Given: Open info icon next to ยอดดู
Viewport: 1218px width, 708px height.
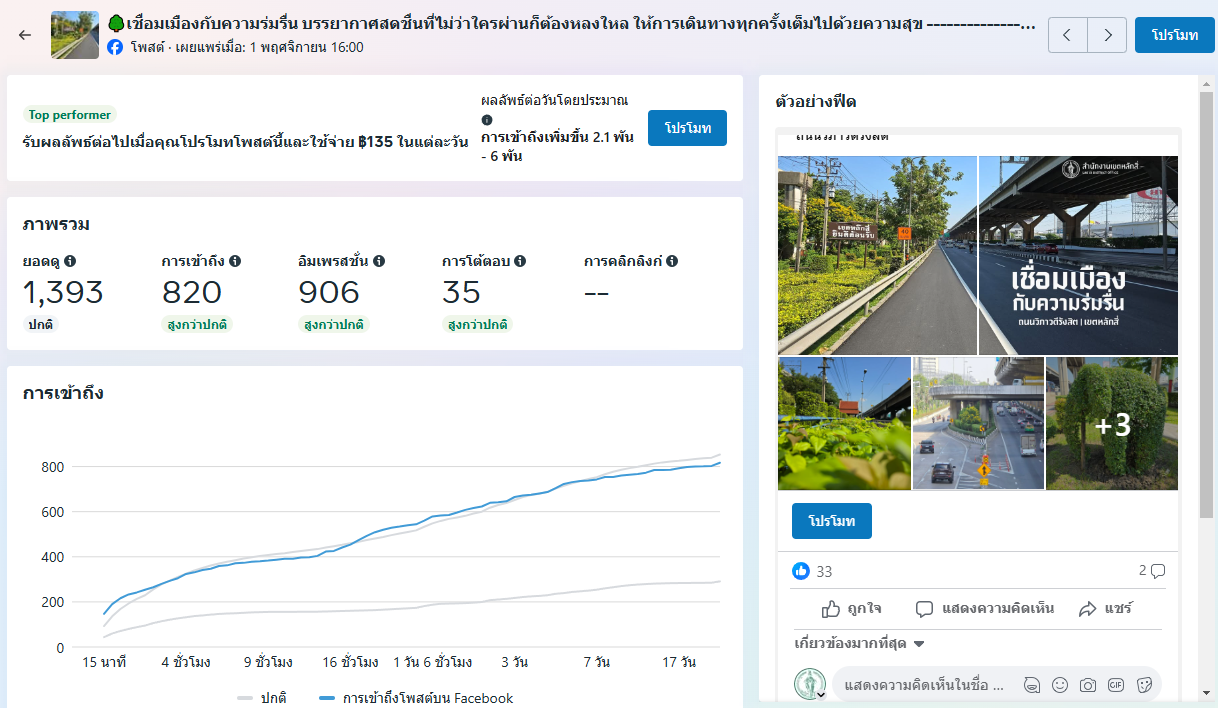Looking at the screenshot, I should coord(70,261).
